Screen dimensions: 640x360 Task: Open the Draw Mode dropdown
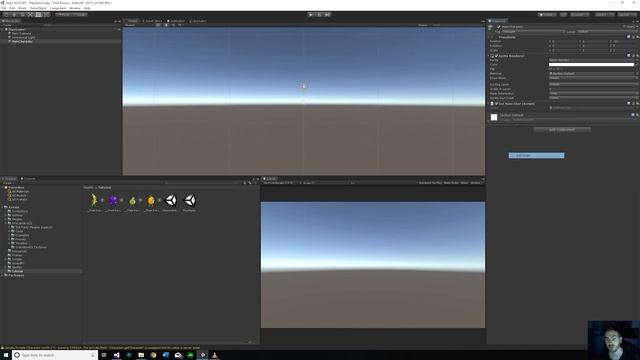(593, 78)
